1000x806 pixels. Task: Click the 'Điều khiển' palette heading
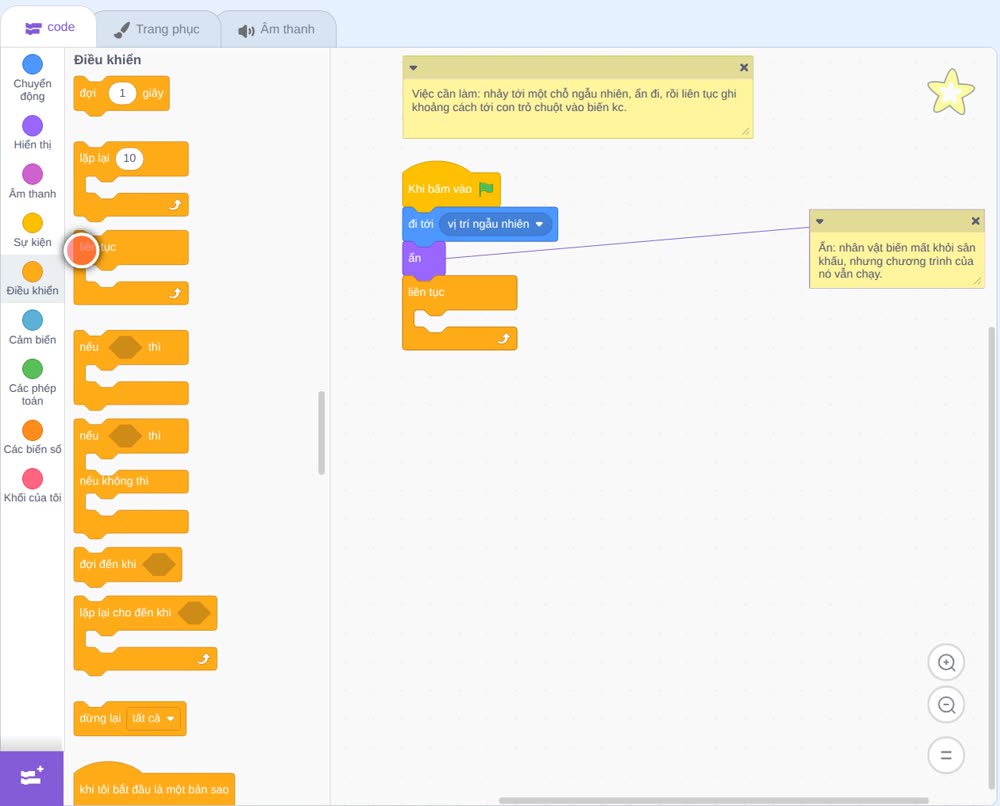point(107,60)
